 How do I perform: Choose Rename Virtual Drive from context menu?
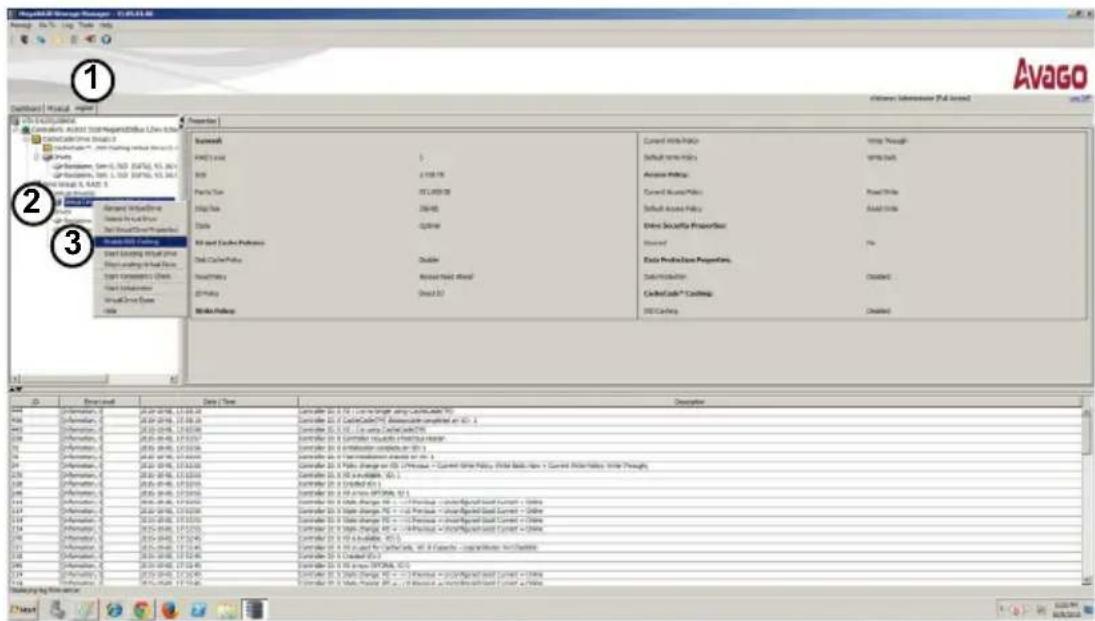click(133, 208)
